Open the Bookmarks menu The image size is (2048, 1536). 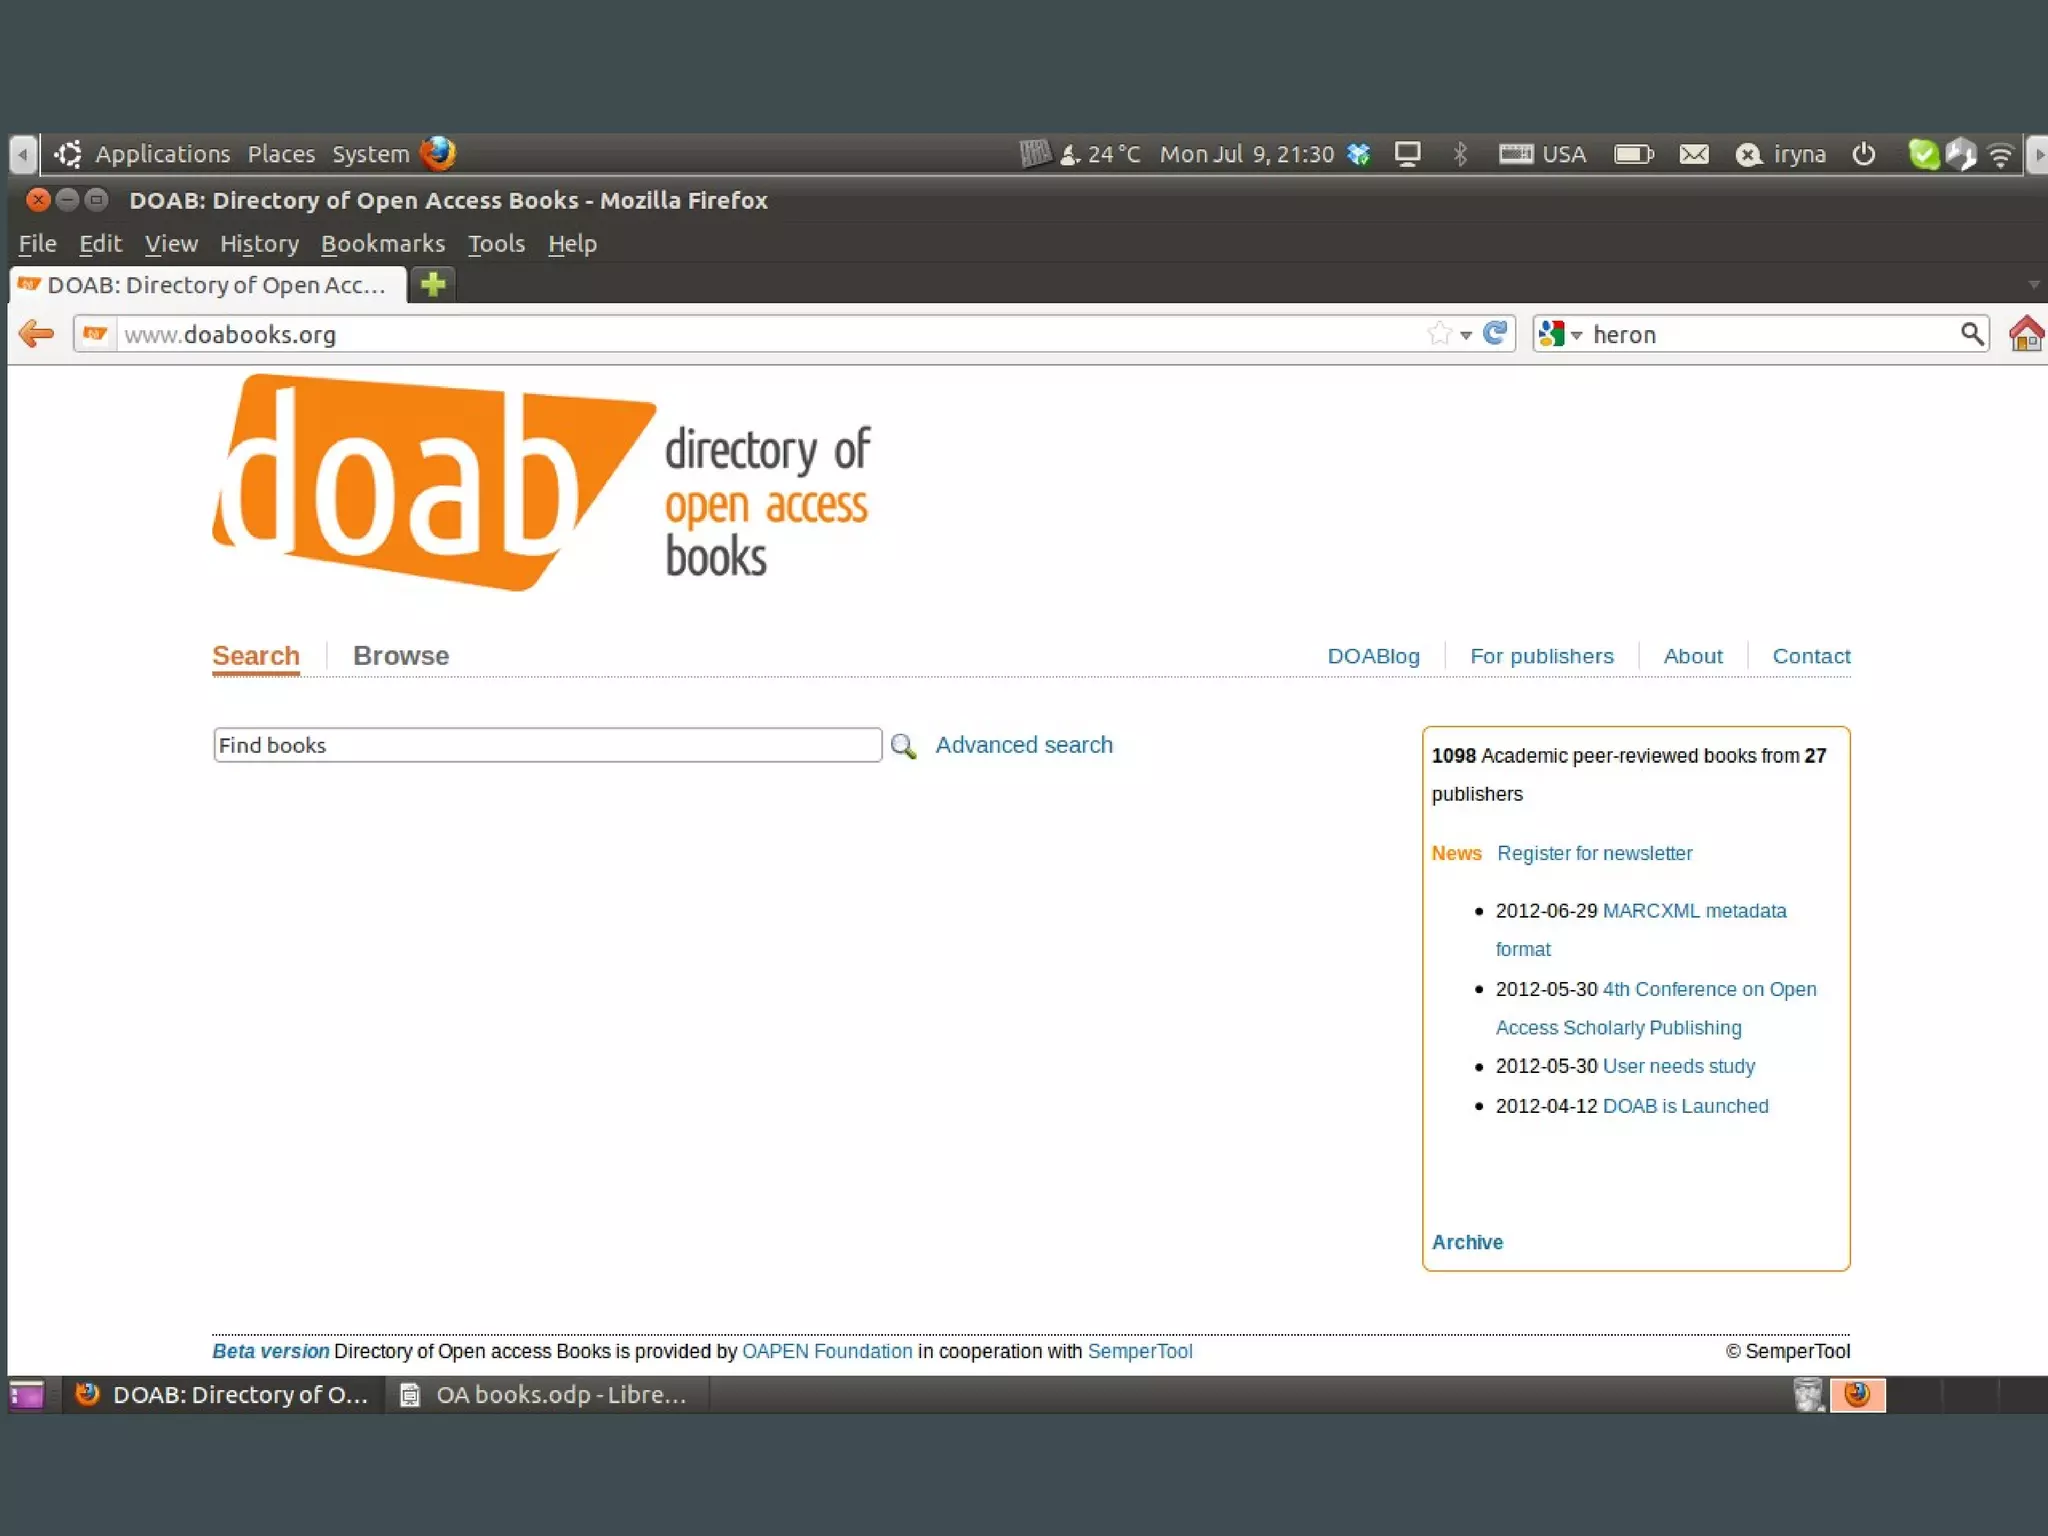coord(382,244)
